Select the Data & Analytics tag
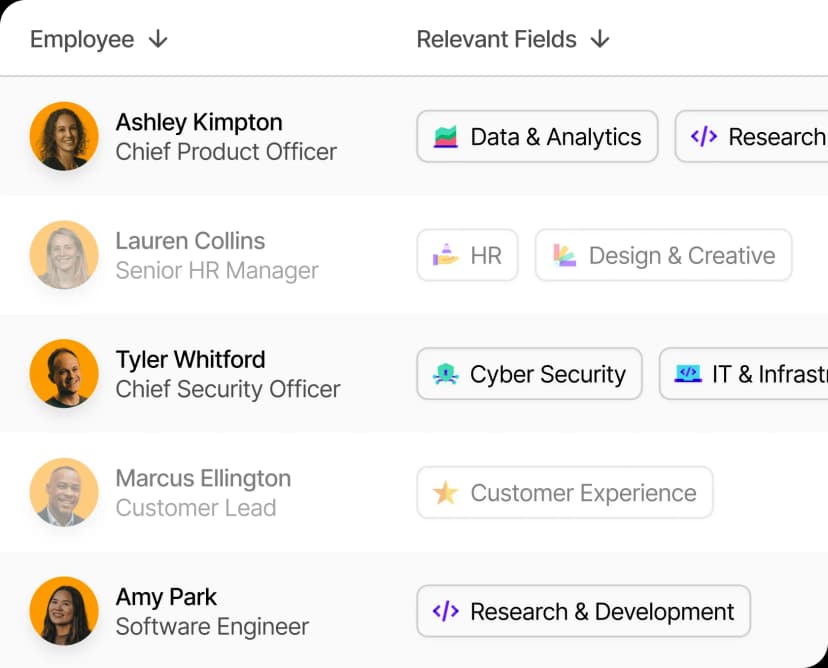 tap(537, 137)
